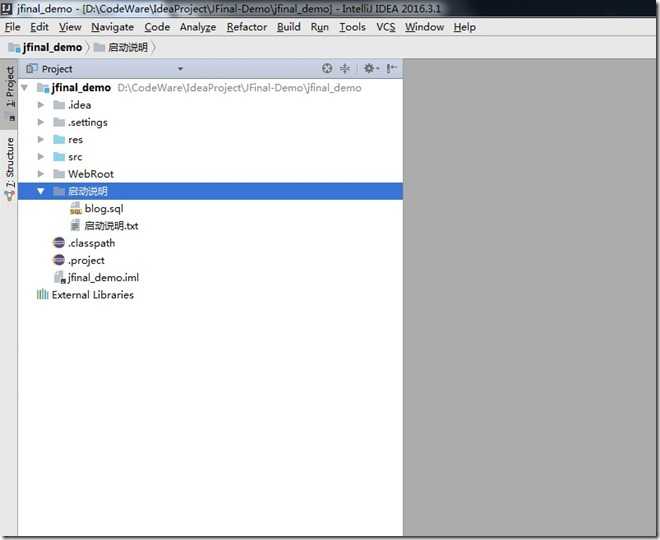The width and height of the screenshot is (660, 540).
Task: Open the Run menu
Action: click(319, 27)
